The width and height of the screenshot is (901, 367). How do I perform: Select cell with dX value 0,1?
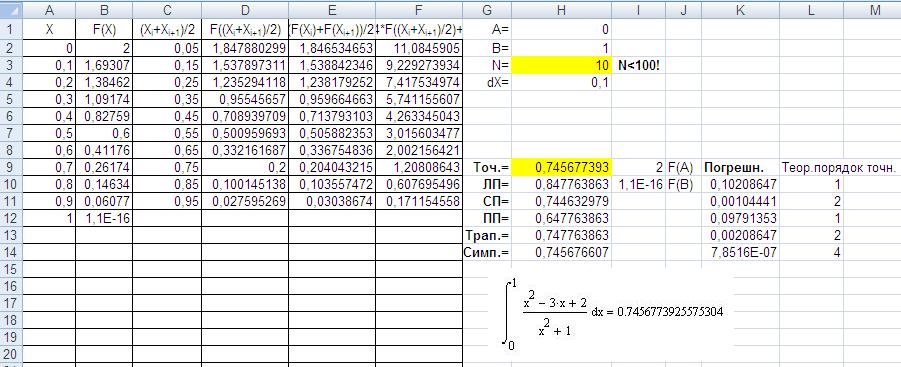(561, 82)
